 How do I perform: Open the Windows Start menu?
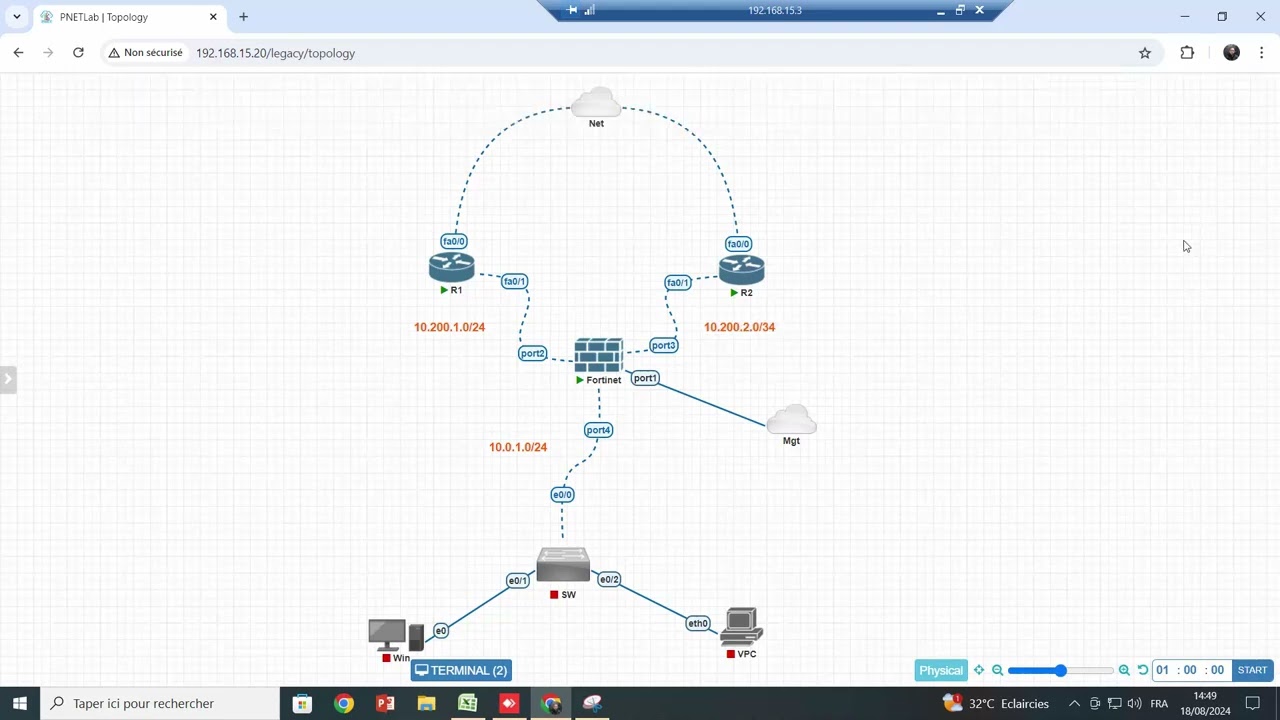click(x=20, y=703)
